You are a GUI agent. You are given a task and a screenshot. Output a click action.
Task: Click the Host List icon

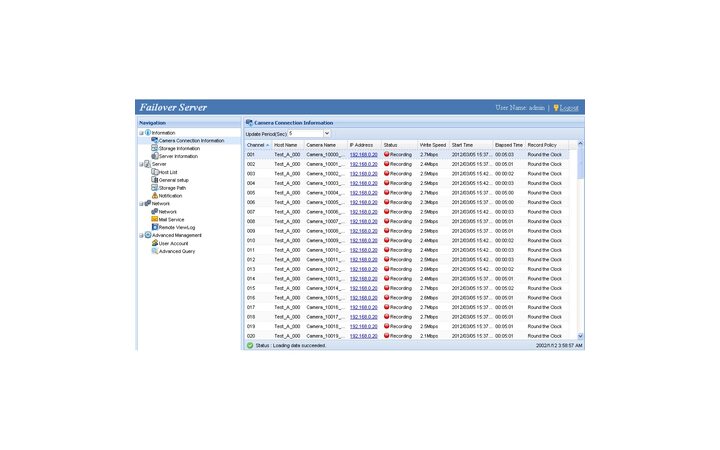tap(154, 172)
